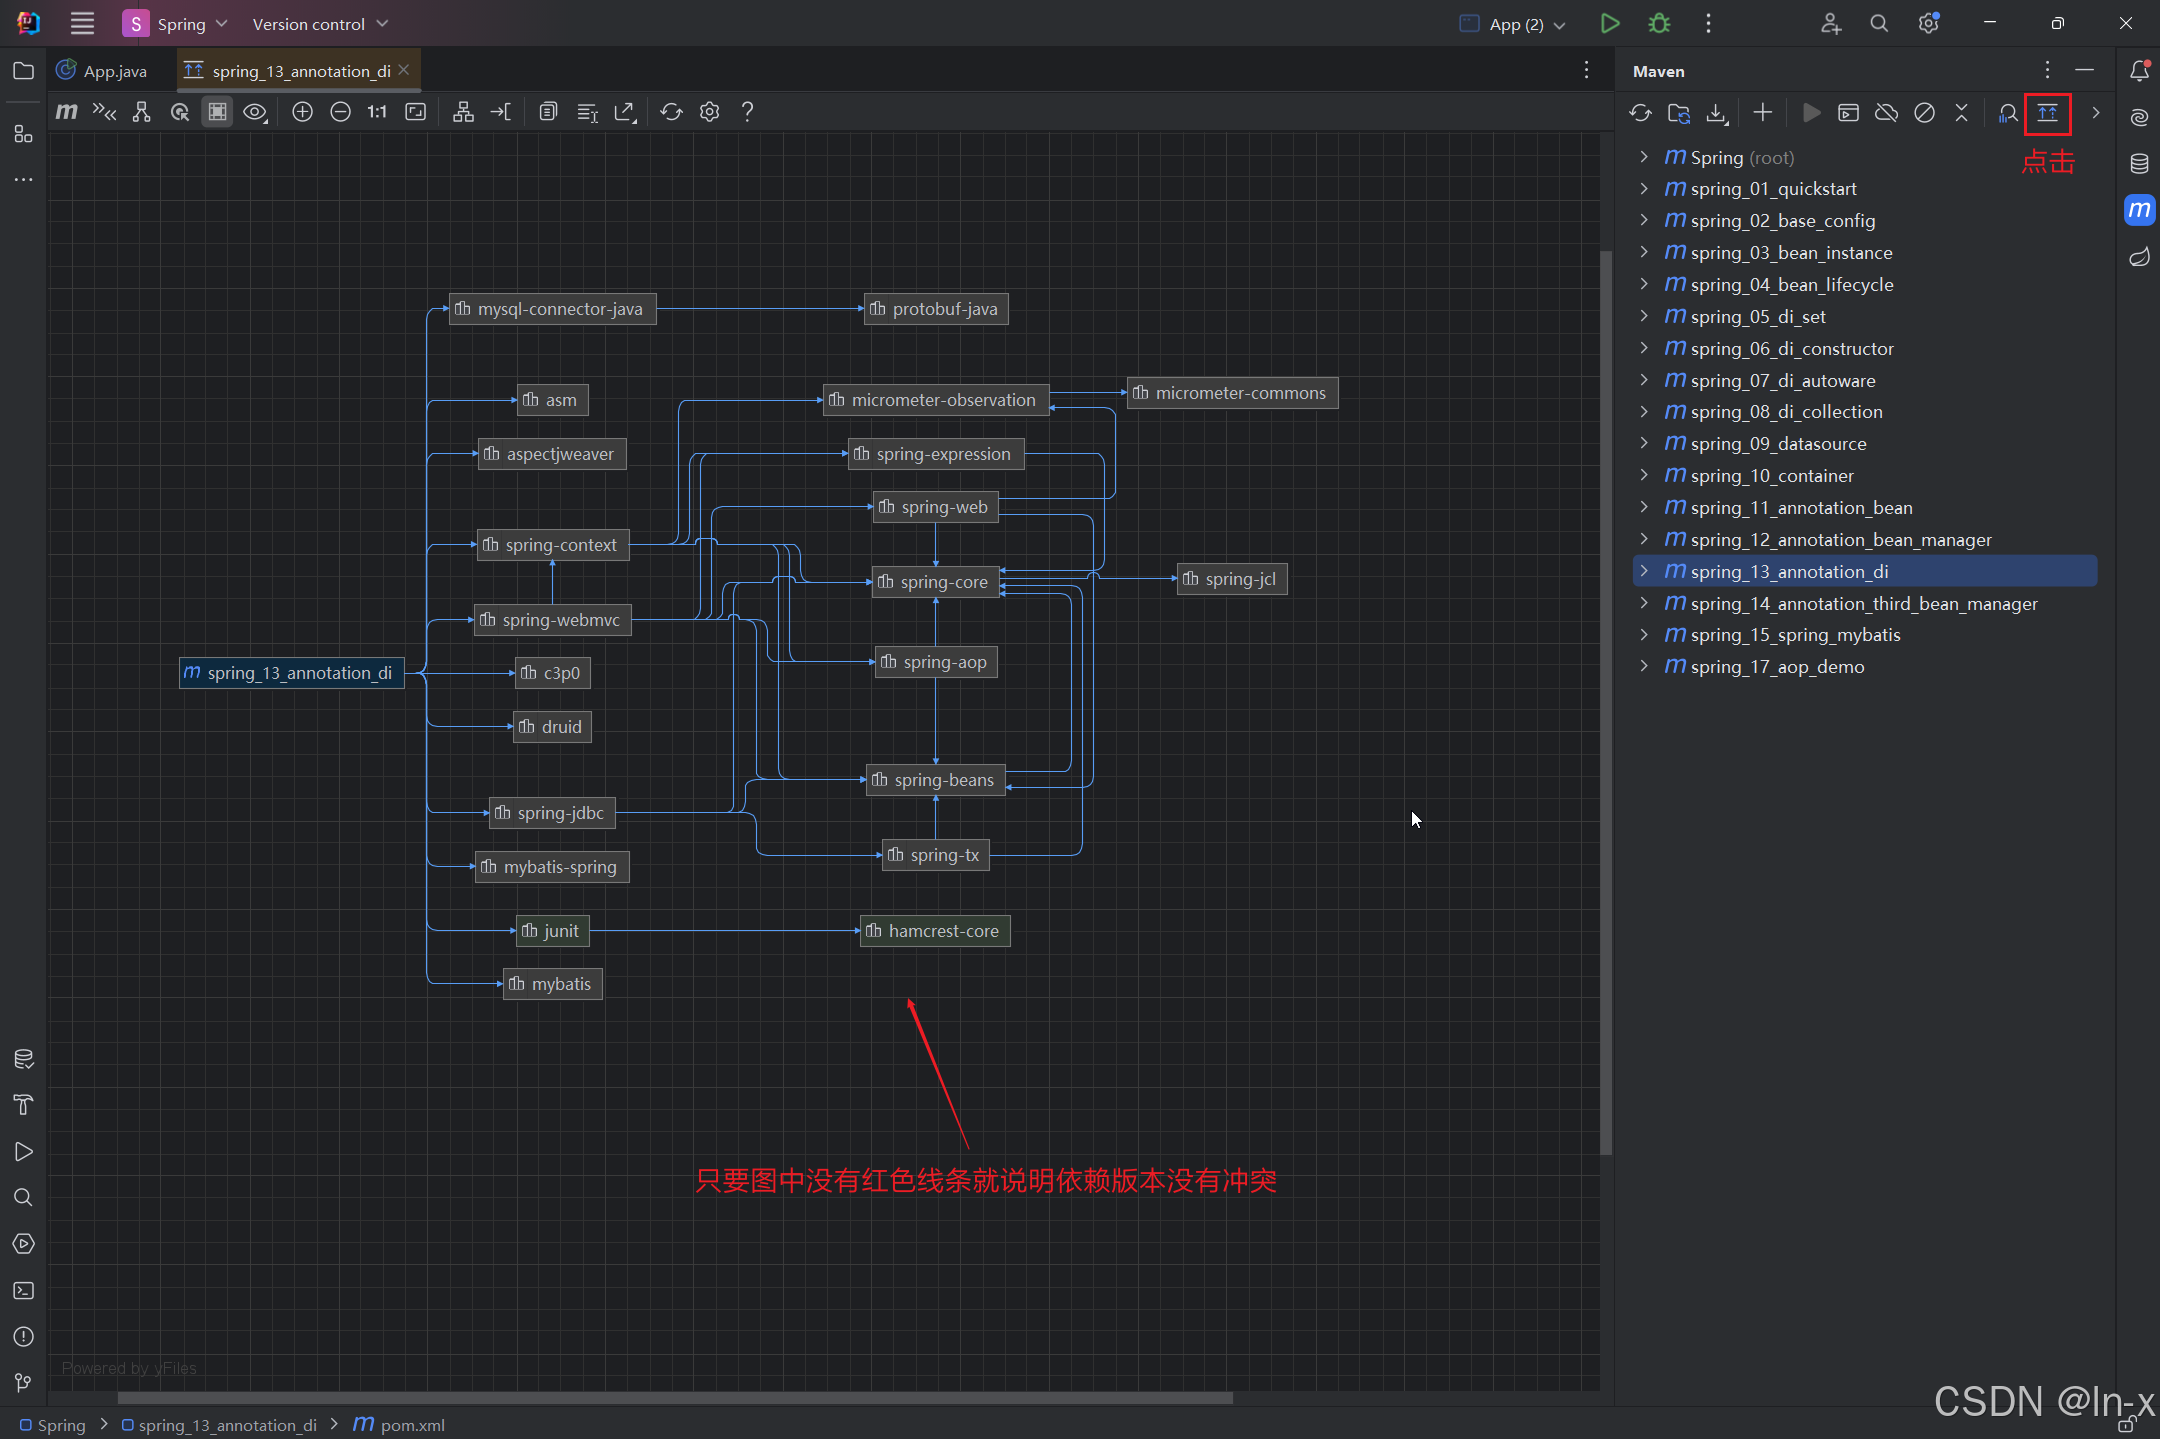Viewport: 2160px width, 1439px height.
Task: Open the Maven dependency analyzer search icon
Action: coord(2006,113)
